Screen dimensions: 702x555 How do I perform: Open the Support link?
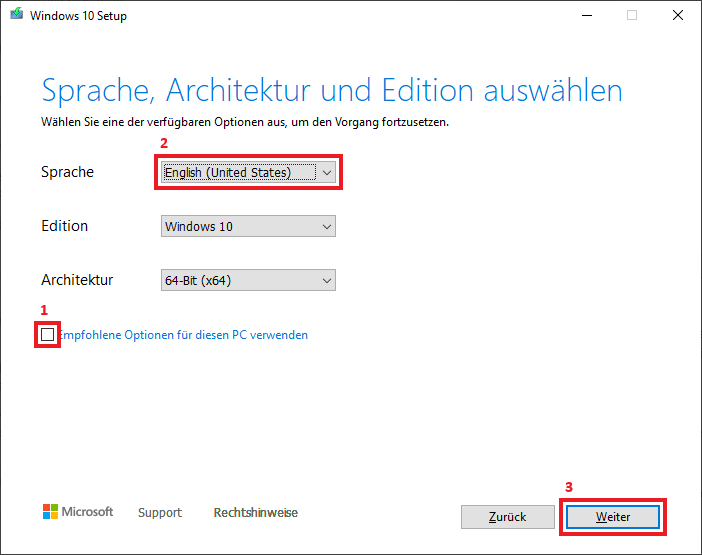pyautogui.click(x=160, y=512)
